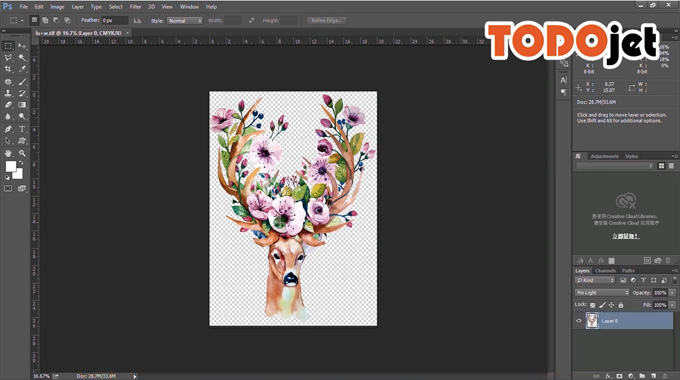The height and width of the screenshot is (380, 680).
Task: Select the Magic Wand tool
Action: click(x=22, y=57)
